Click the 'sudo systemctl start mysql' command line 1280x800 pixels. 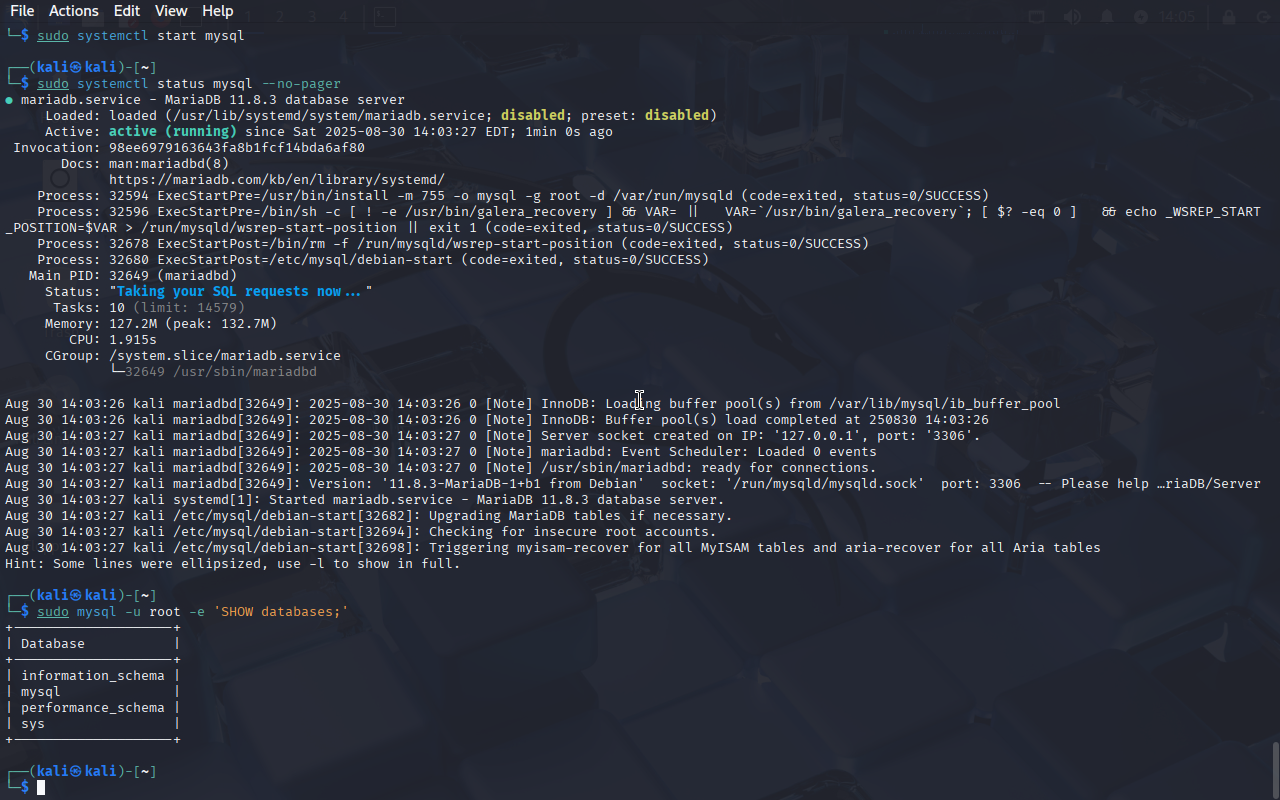(140, 36)
